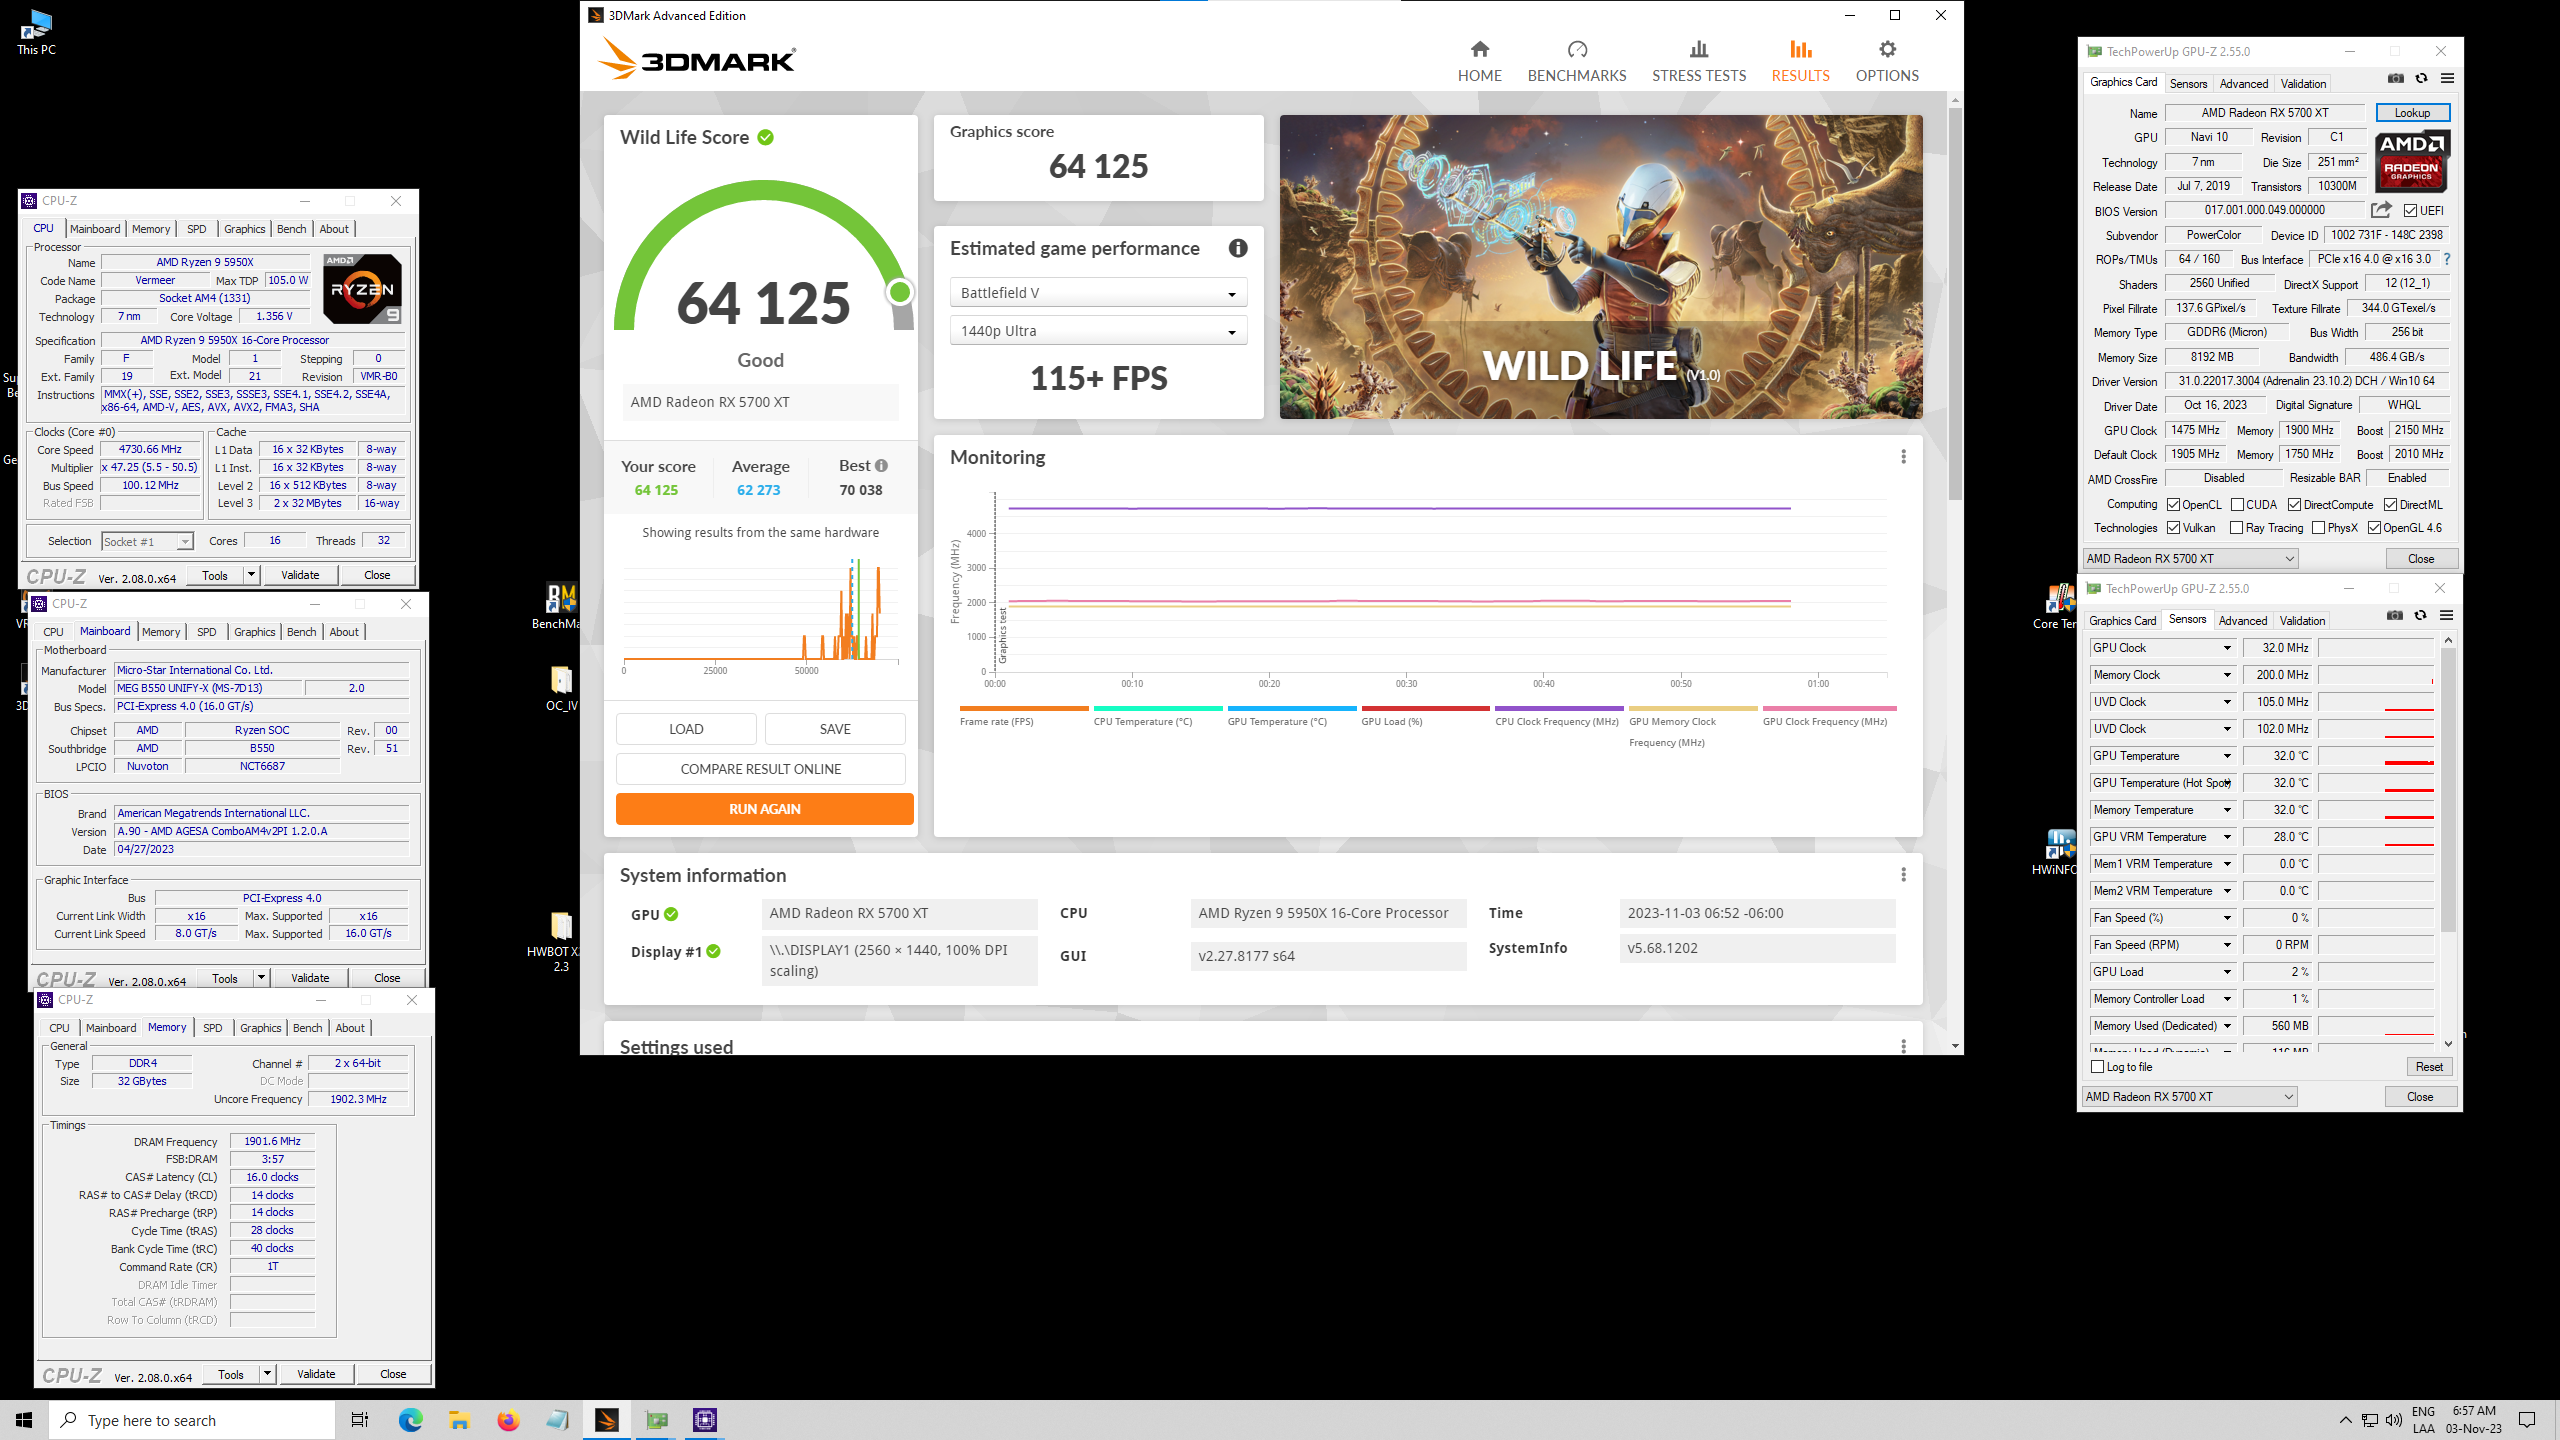This screenshot has height=1440, width=2560.
Task: Expand the Battlefield V game dropdown
Action: click(1098, 293)
